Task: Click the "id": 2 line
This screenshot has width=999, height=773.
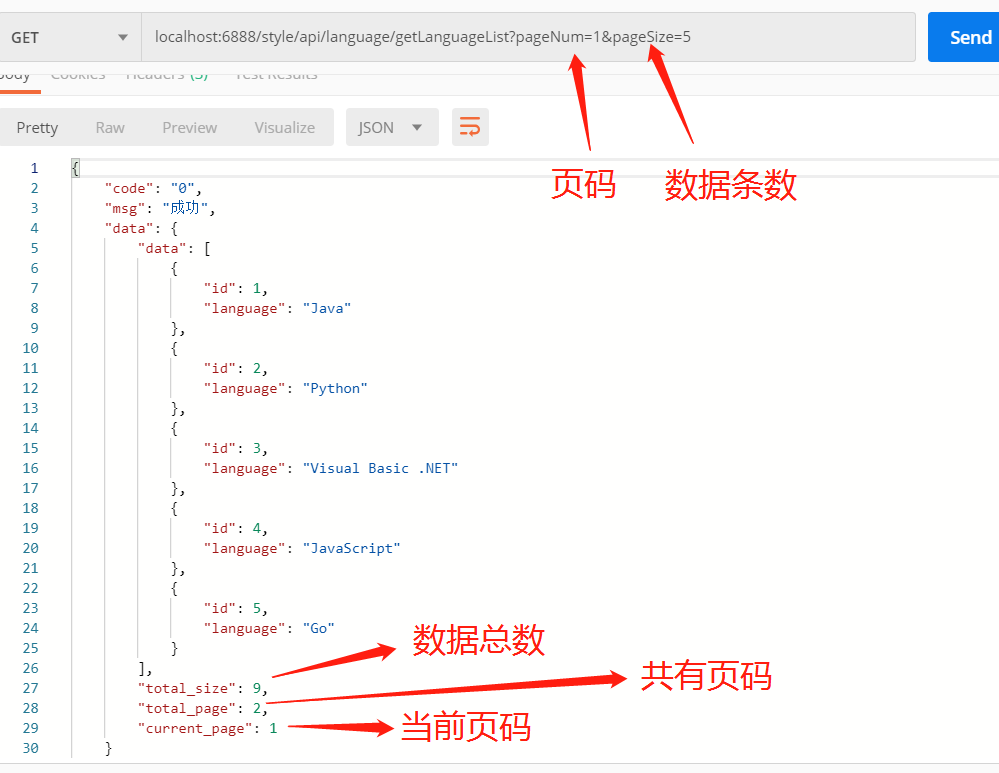Action: 236,368
